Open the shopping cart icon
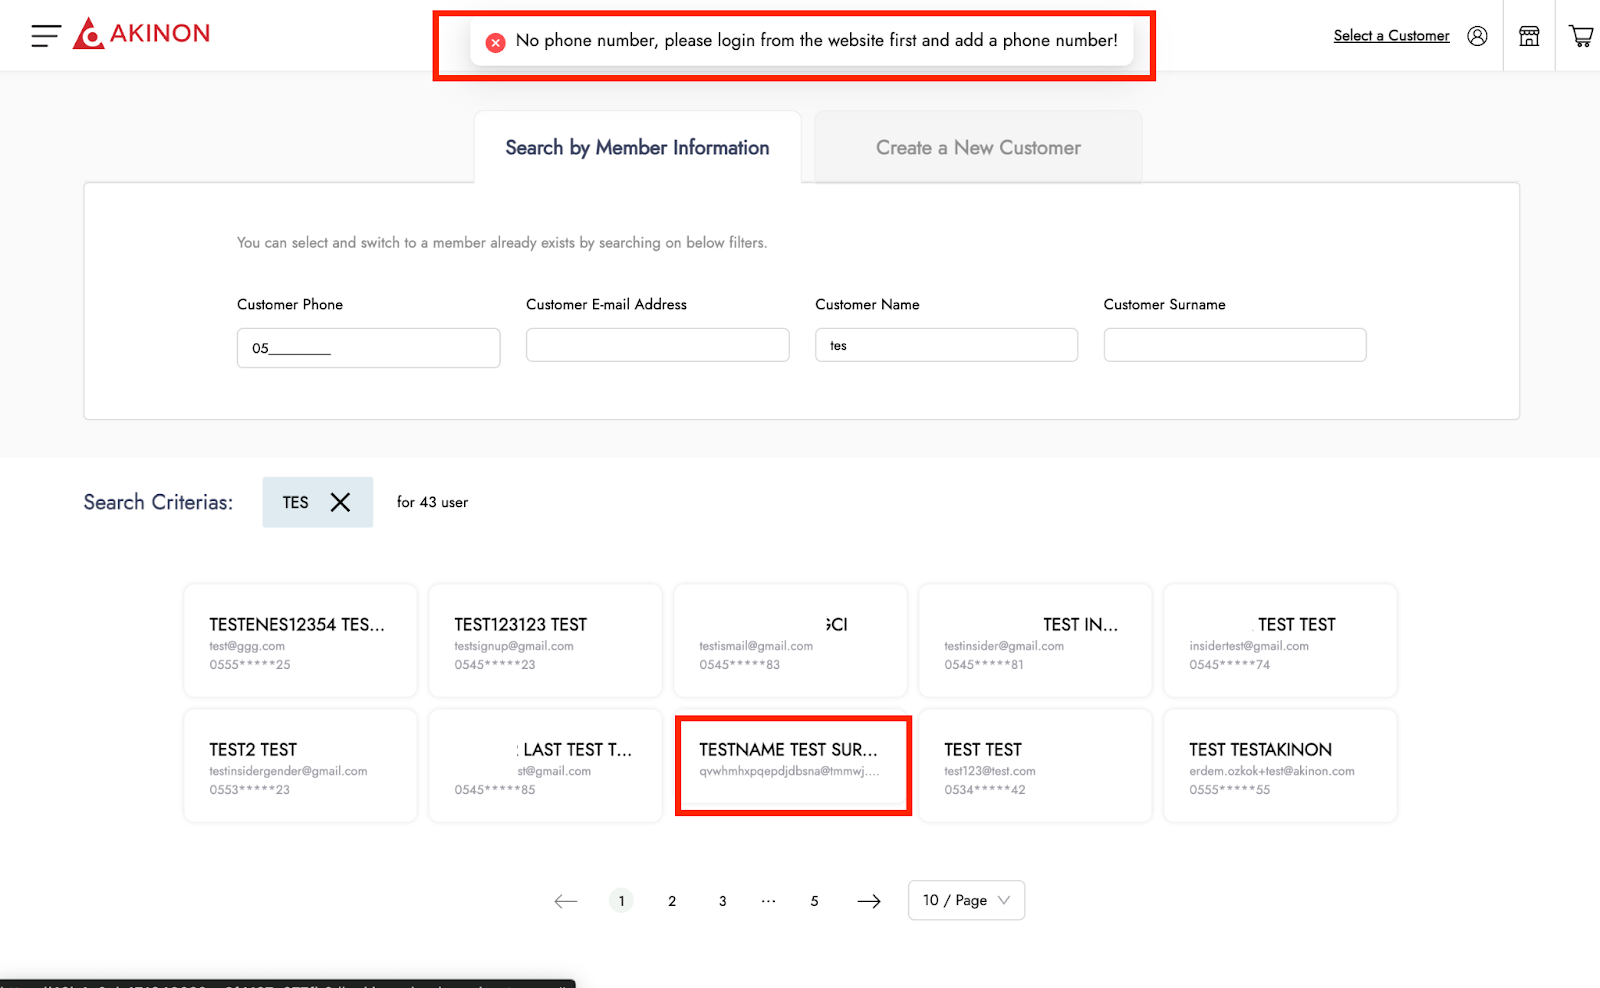Viewport: 1600px width, 988px height. [1581, 36]
